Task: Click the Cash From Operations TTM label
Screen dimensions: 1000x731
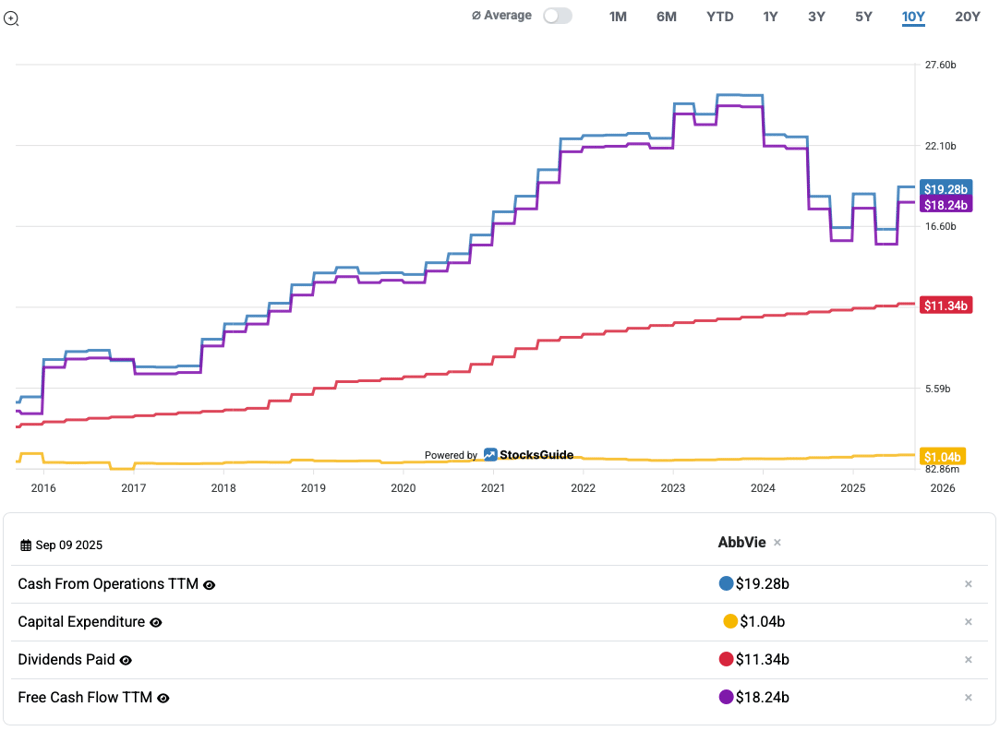Action: (x=108, y=584)
